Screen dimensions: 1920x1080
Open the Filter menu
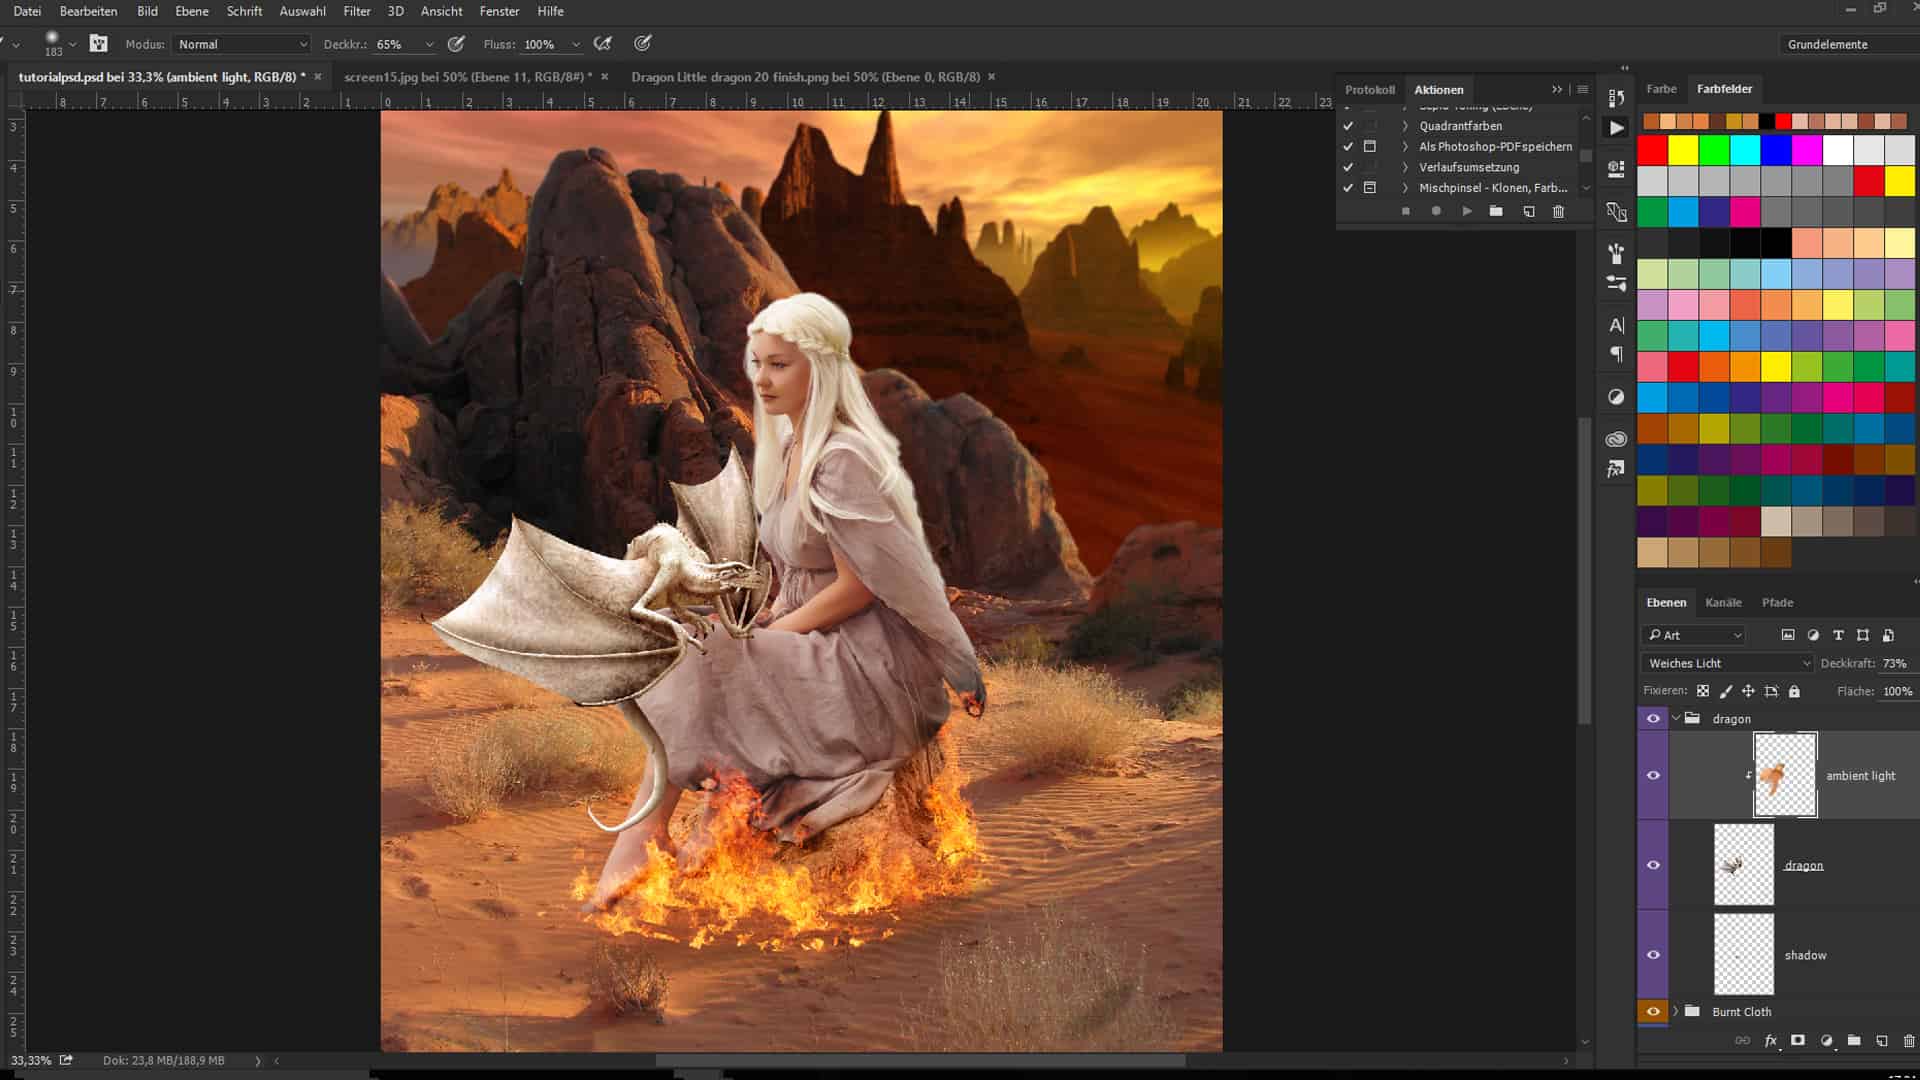point(357,11)
